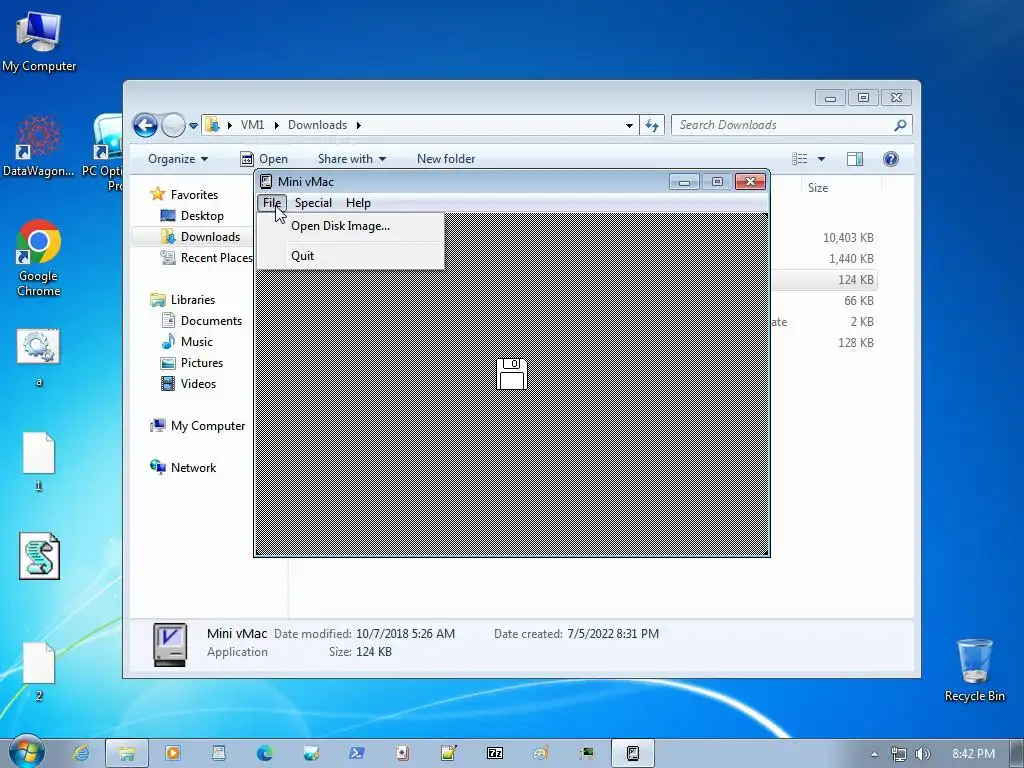Select Desktop in the navigation pane
The height and width of the screenshot is (768, 1024).
pos(202,216)
